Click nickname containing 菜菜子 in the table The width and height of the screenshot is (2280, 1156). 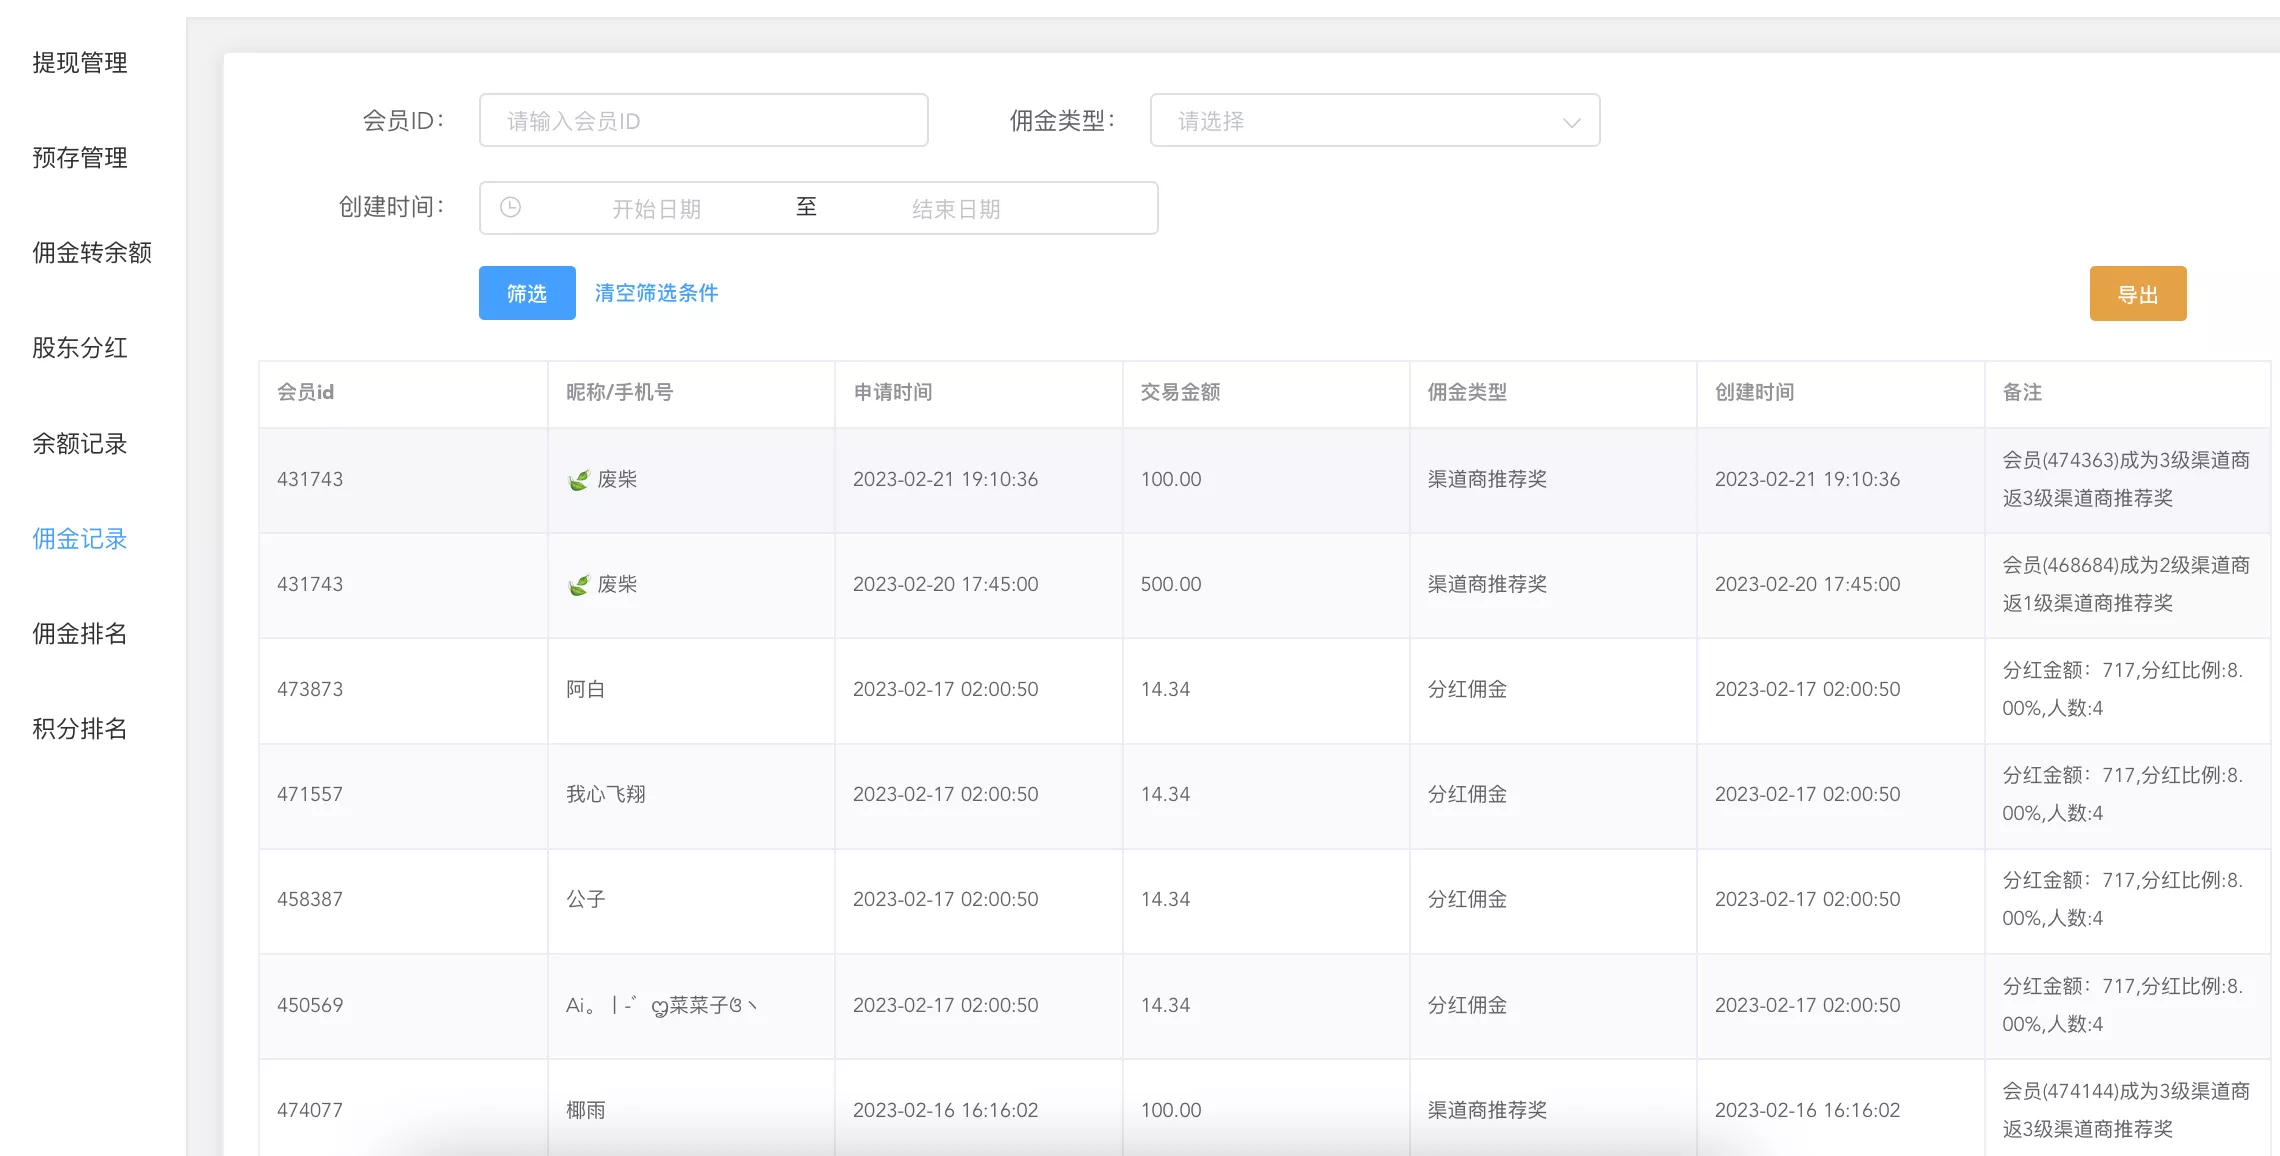(662, 1005)
